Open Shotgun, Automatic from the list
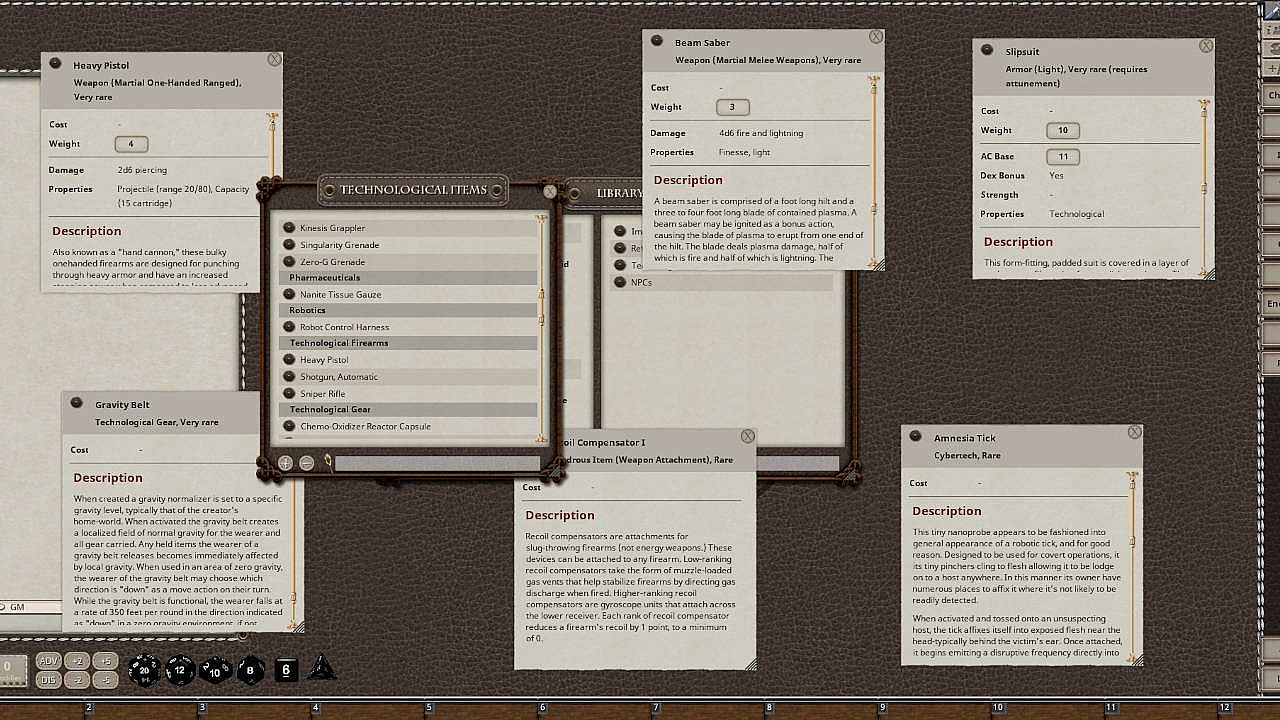 click(x=339, y=377)
